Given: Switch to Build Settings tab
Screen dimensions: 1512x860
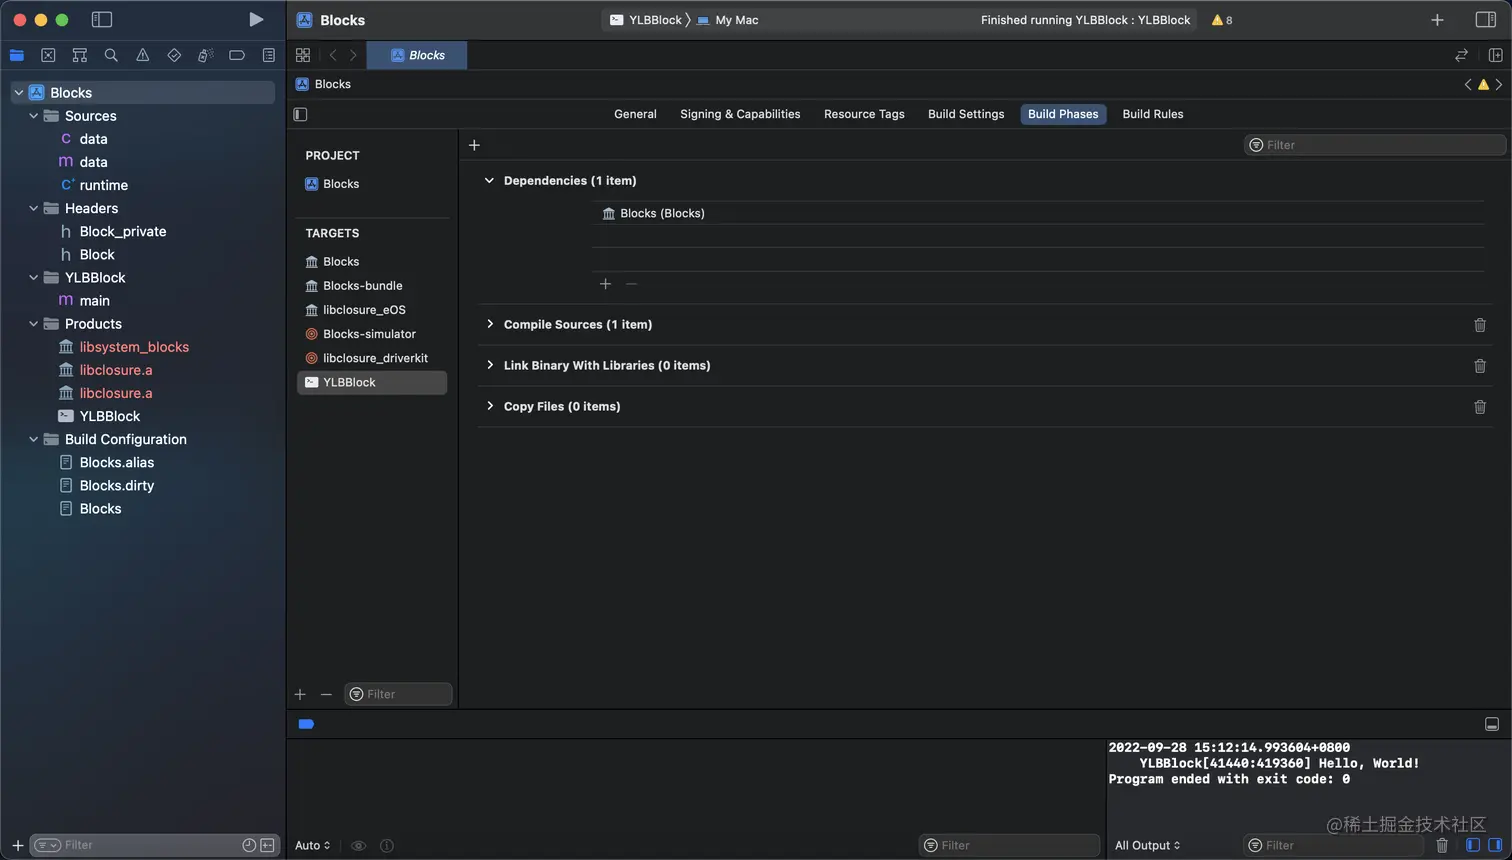Looking at the screenshot, I should [x=966, y=114].
